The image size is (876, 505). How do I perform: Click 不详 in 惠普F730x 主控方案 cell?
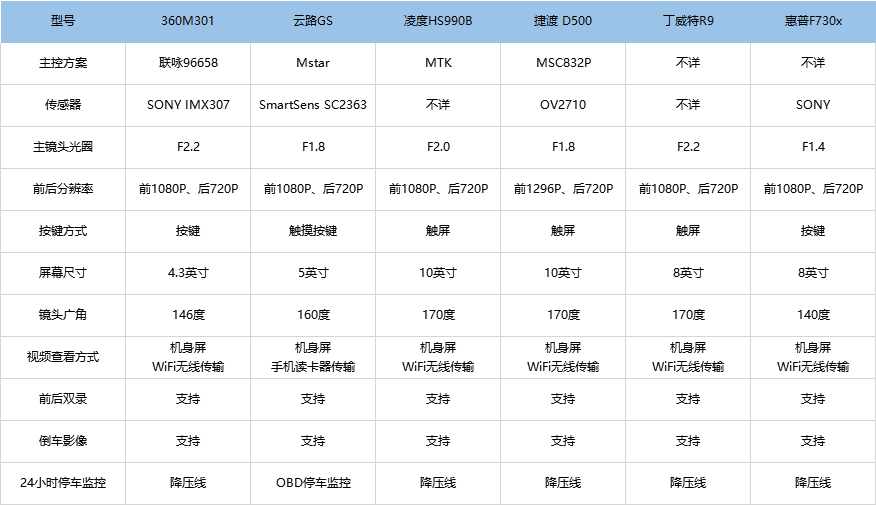(813, 63)
